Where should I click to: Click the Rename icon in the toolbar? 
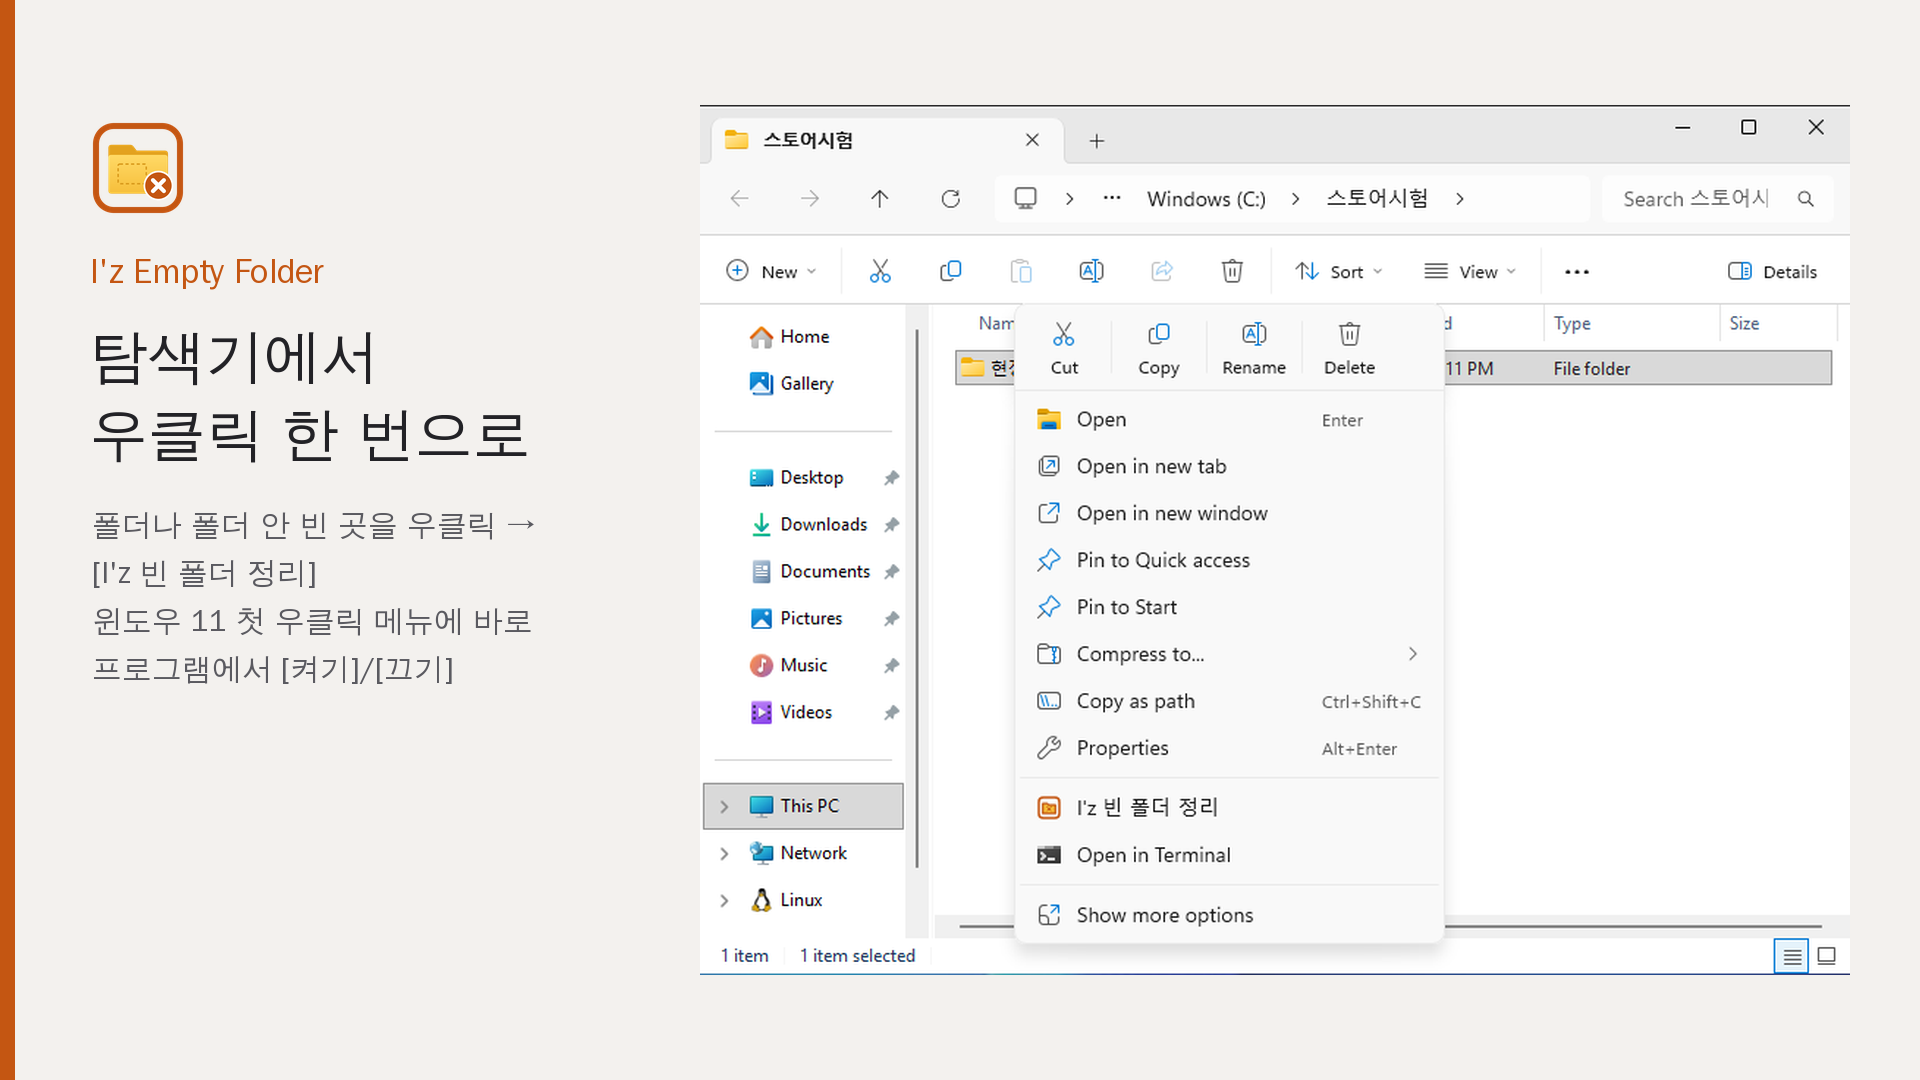point(1091,271)
